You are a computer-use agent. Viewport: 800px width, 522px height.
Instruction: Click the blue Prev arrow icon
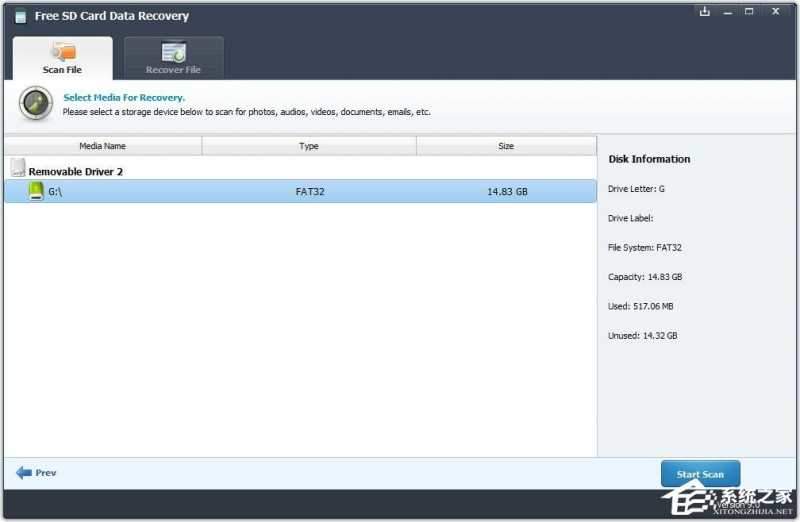click(x=24, y=473)
